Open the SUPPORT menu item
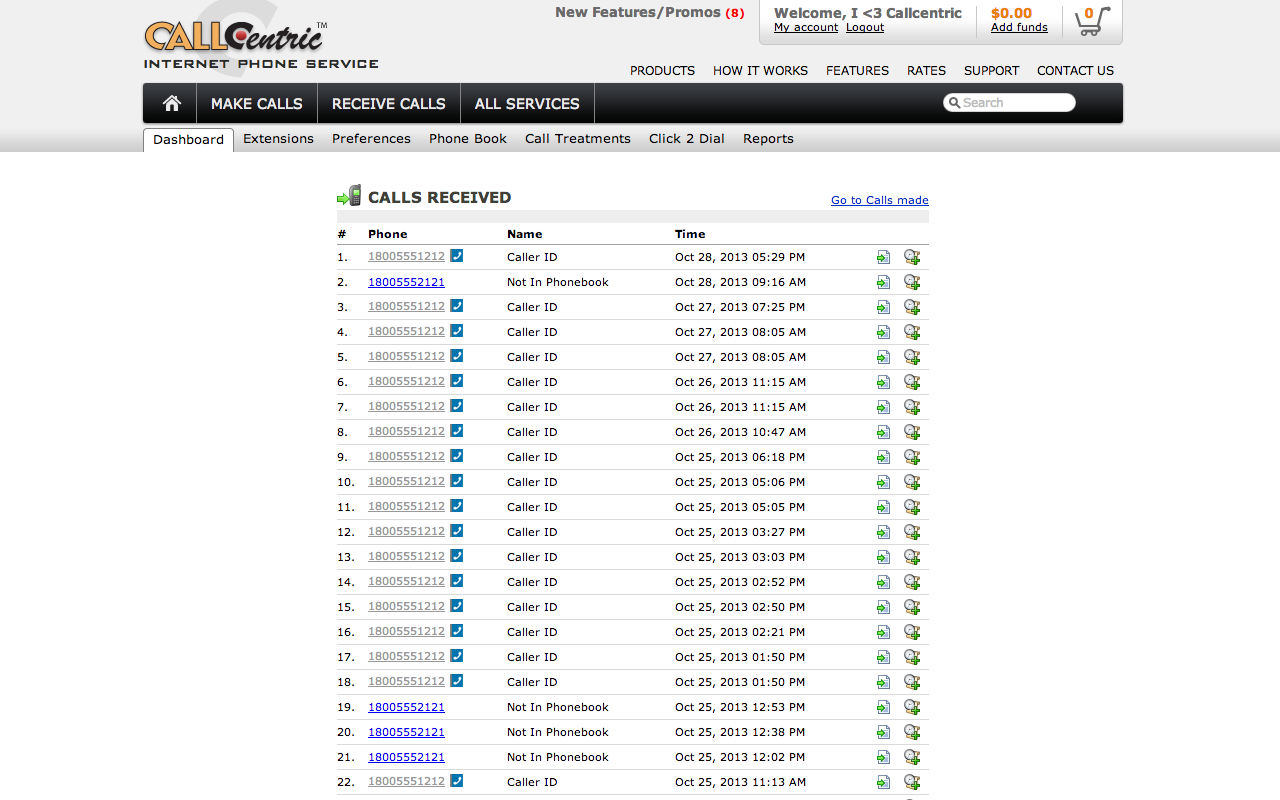This screenshot has width=1280, height=800. [x=991, y=70]
